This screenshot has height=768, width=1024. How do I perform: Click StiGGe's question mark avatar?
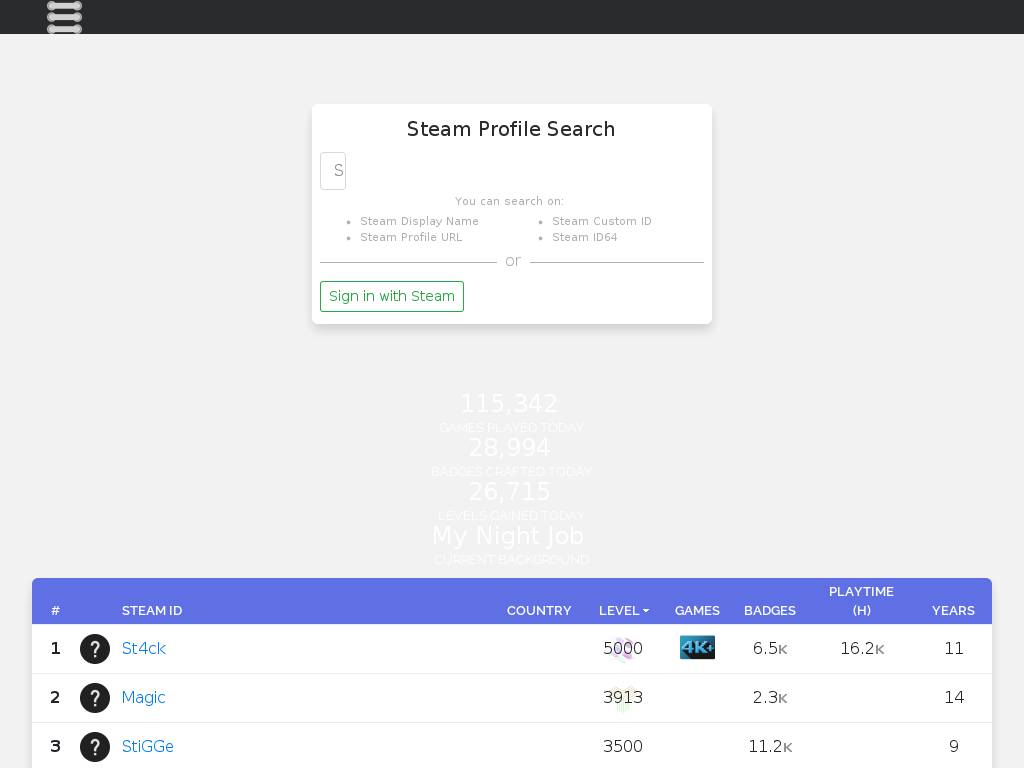pos(95,747)
